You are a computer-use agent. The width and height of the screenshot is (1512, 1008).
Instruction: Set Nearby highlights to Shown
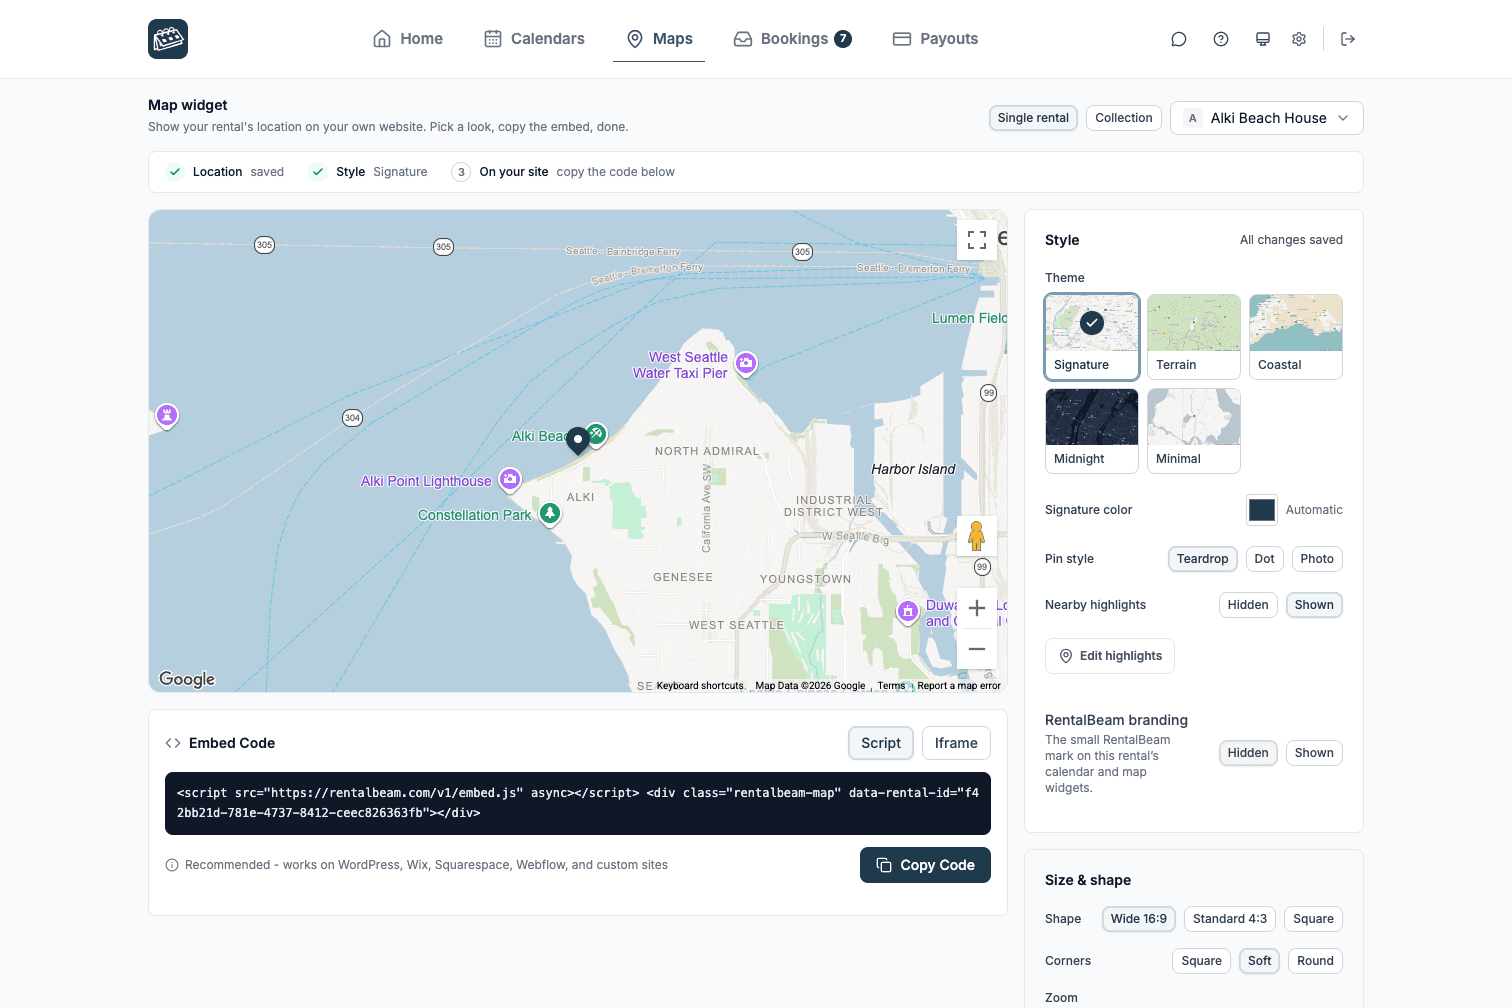point(1314,605)
